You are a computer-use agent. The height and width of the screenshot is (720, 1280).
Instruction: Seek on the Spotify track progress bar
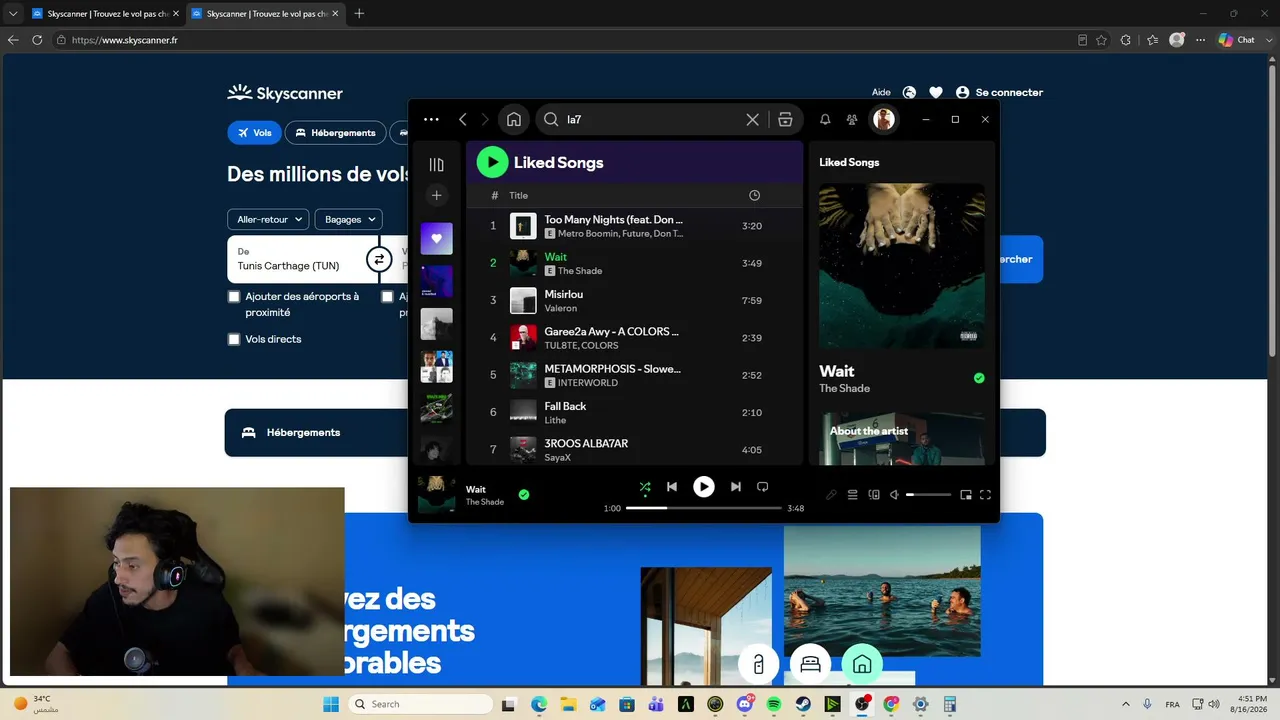coord(704,508)
